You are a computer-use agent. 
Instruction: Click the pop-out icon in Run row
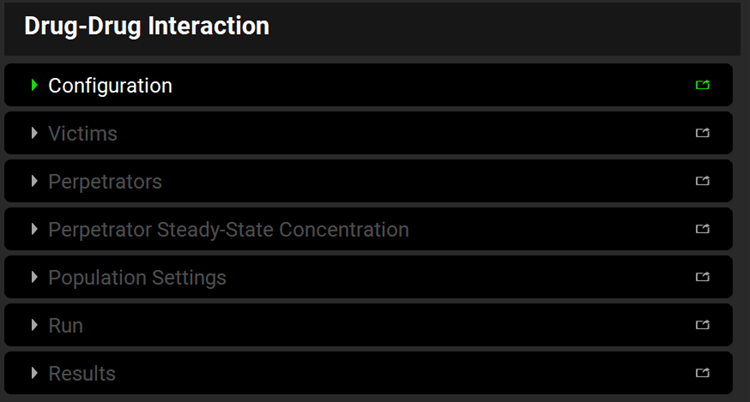pos(702,326)
